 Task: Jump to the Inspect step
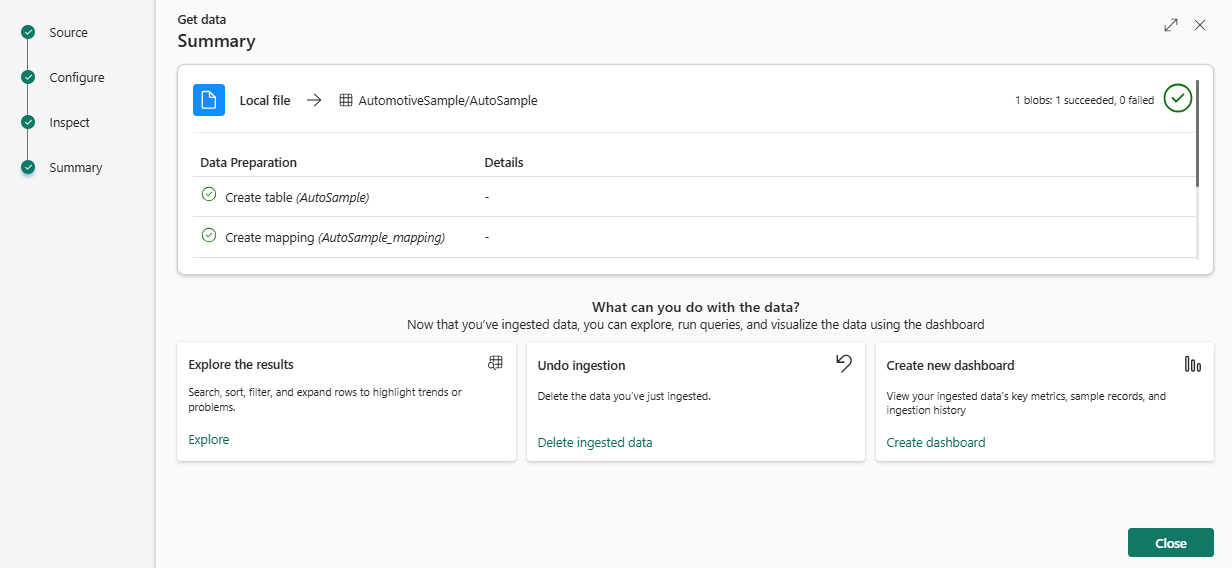point(69,123)
